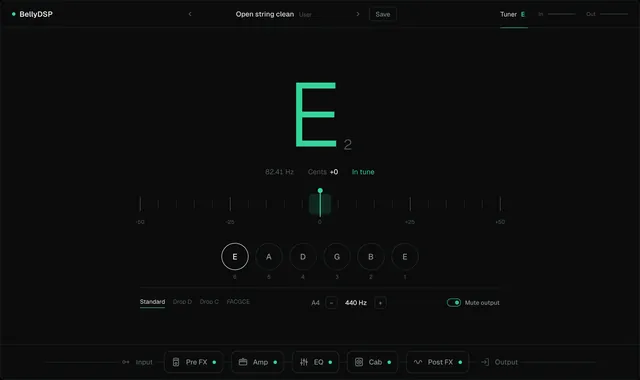
Task: Click the EQ sliders icon
Action: pyautogui.click(x=304, y=362)
